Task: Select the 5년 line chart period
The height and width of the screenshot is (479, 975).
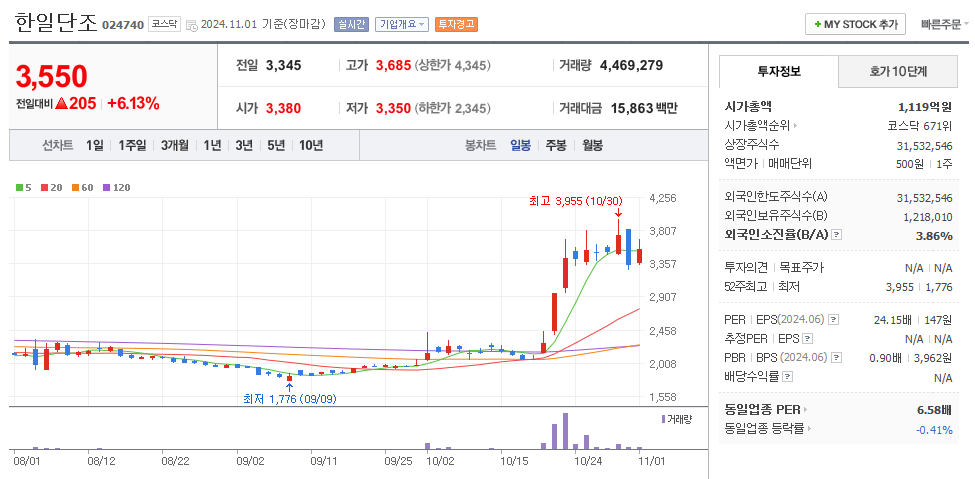Action: point(276,146)
